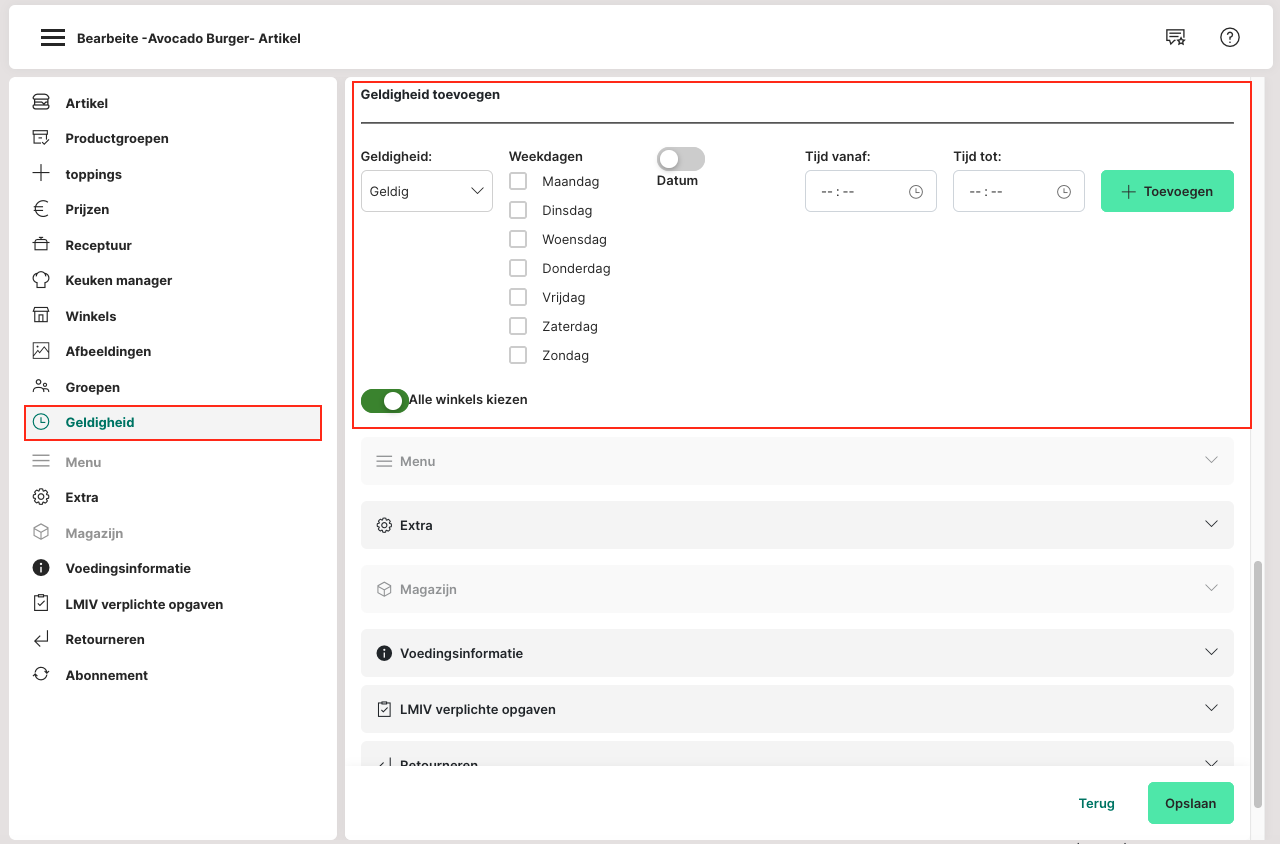The height and width of the screenshot is (844, 1280).
Task: Click the Prijzen euro icon
Action: coord(41,209)
